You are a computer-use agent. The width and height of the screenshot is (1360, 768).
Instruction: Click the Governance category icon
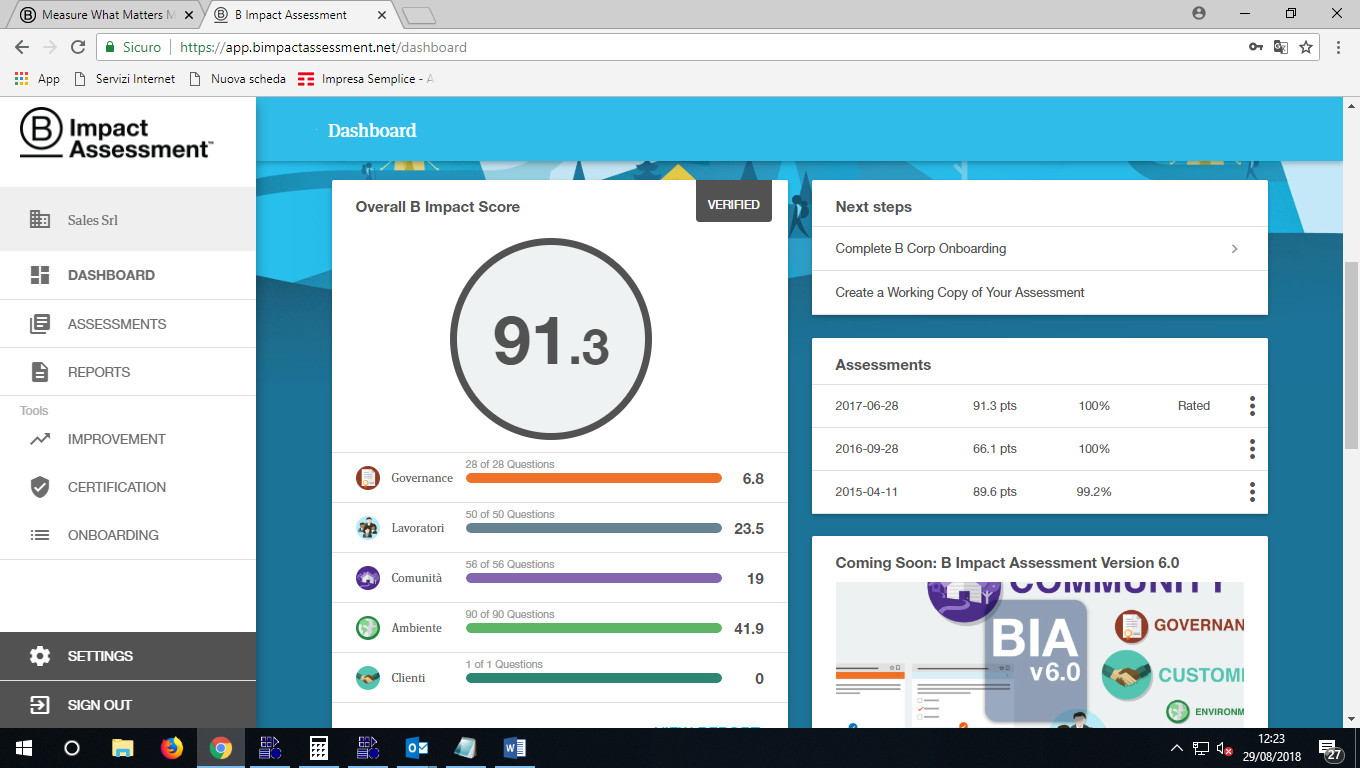[368, 478]
